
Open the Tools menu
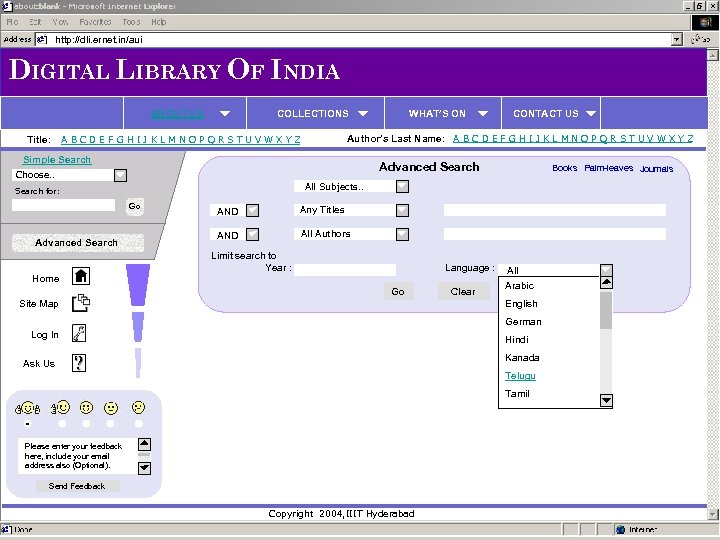(x=131, y=22)
